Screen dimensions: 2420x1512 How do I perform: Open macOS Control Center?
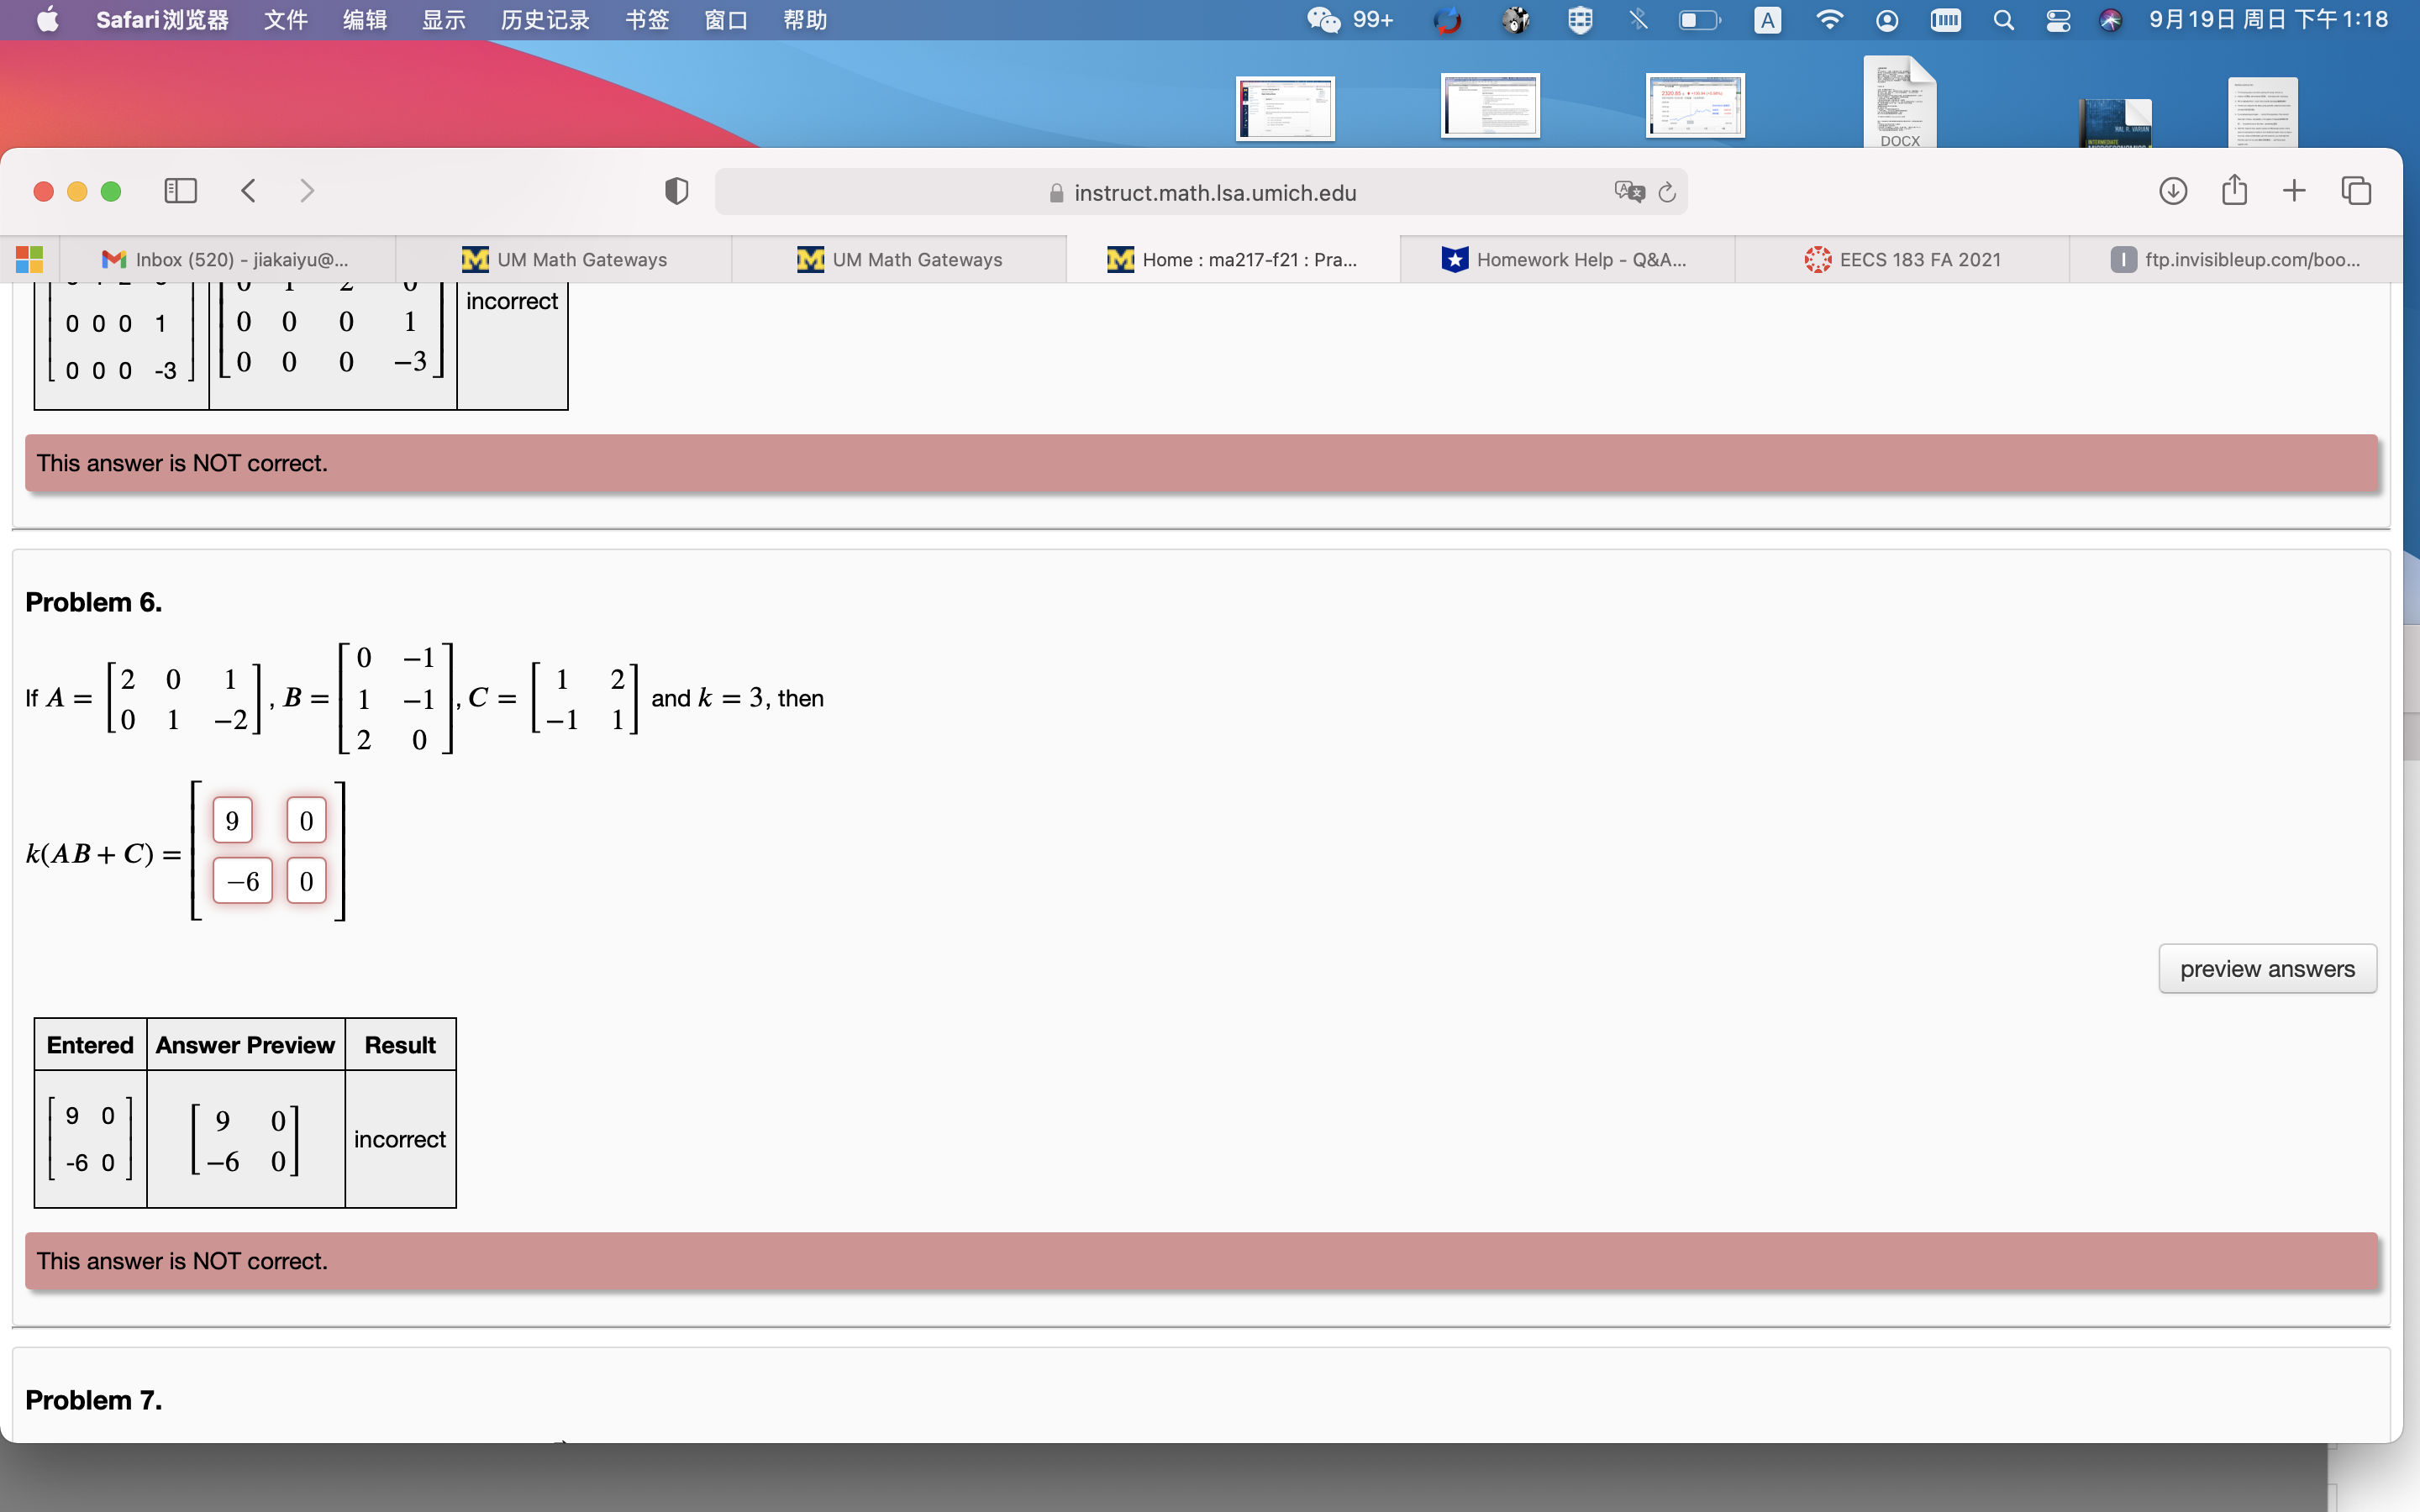(x=2058, y=20)
